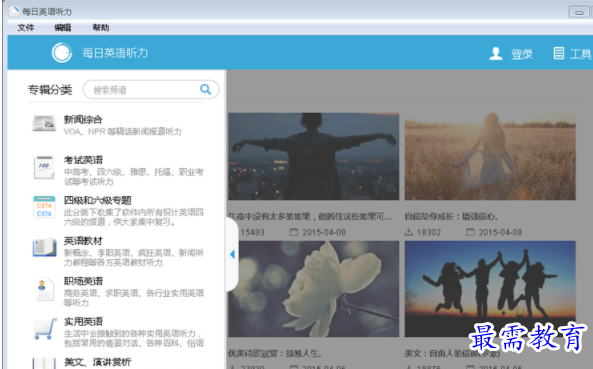Click the exam paper icon for 考试英语
The image size is (593, 369).
pyautogui.click(x=44, y=167)
